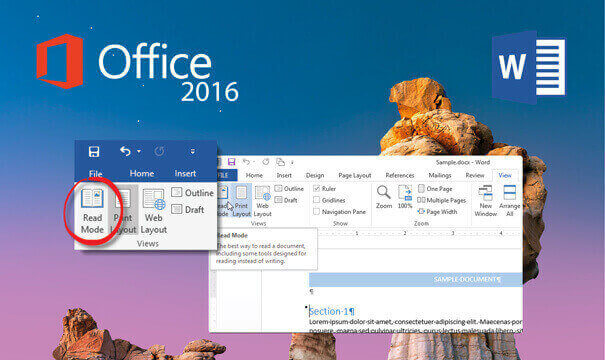Switch to the Insert tab in the Word window
The image size is (605, 360).
(x=284, y=175)
